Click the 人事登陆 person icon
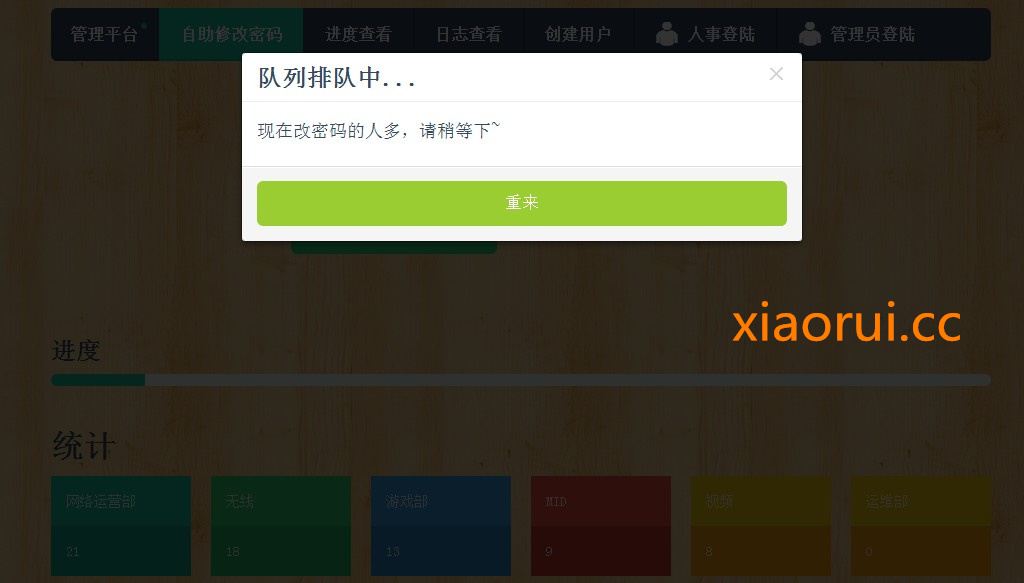Image resolution: width=1024 pixels, height=583 pixels. (667, 34)
